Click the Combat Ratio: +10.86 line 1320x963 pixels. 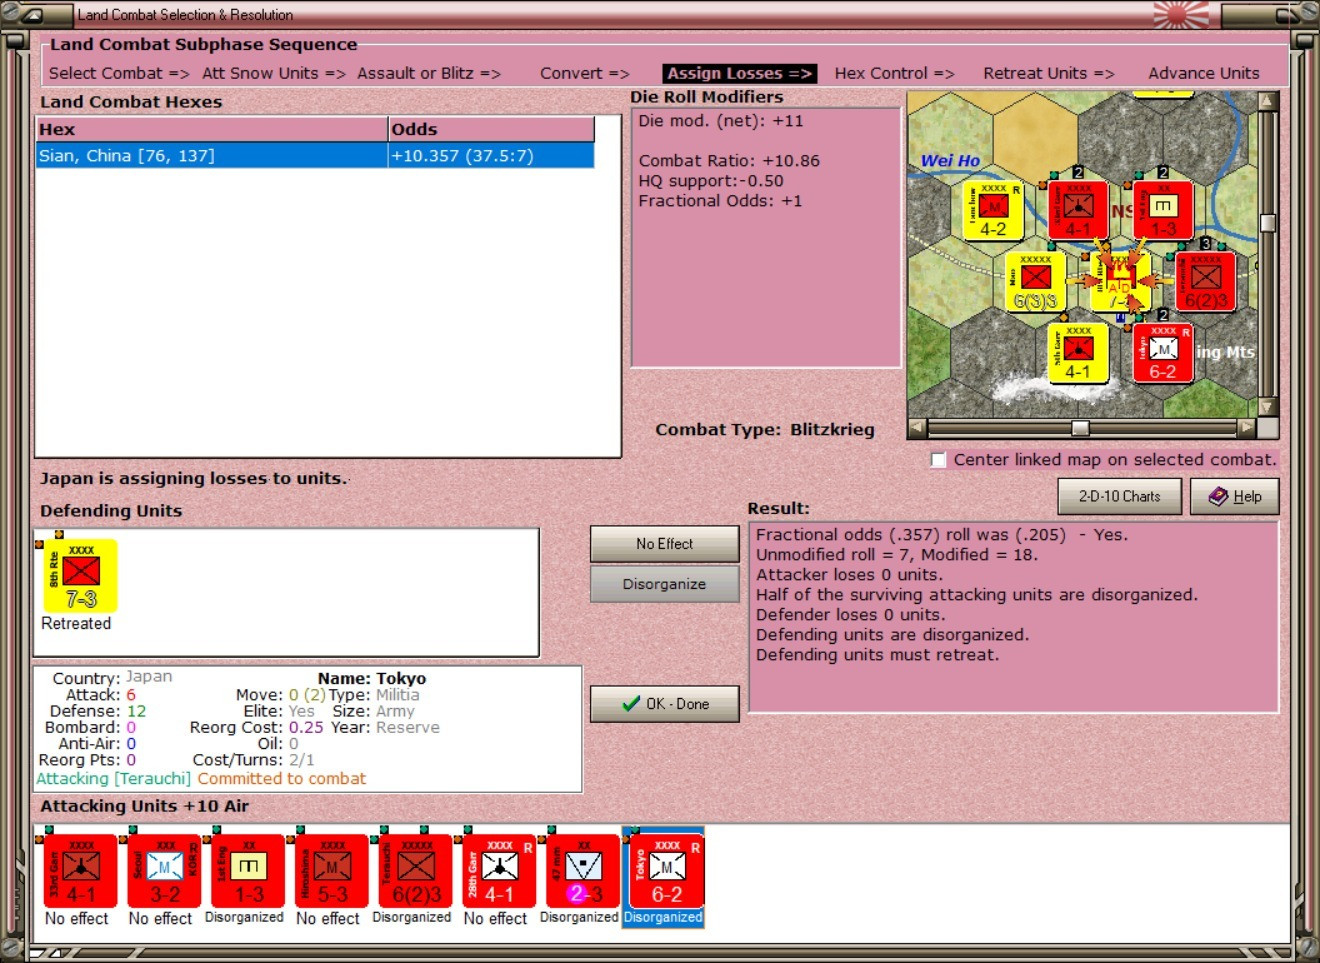[x=729, y=161]
